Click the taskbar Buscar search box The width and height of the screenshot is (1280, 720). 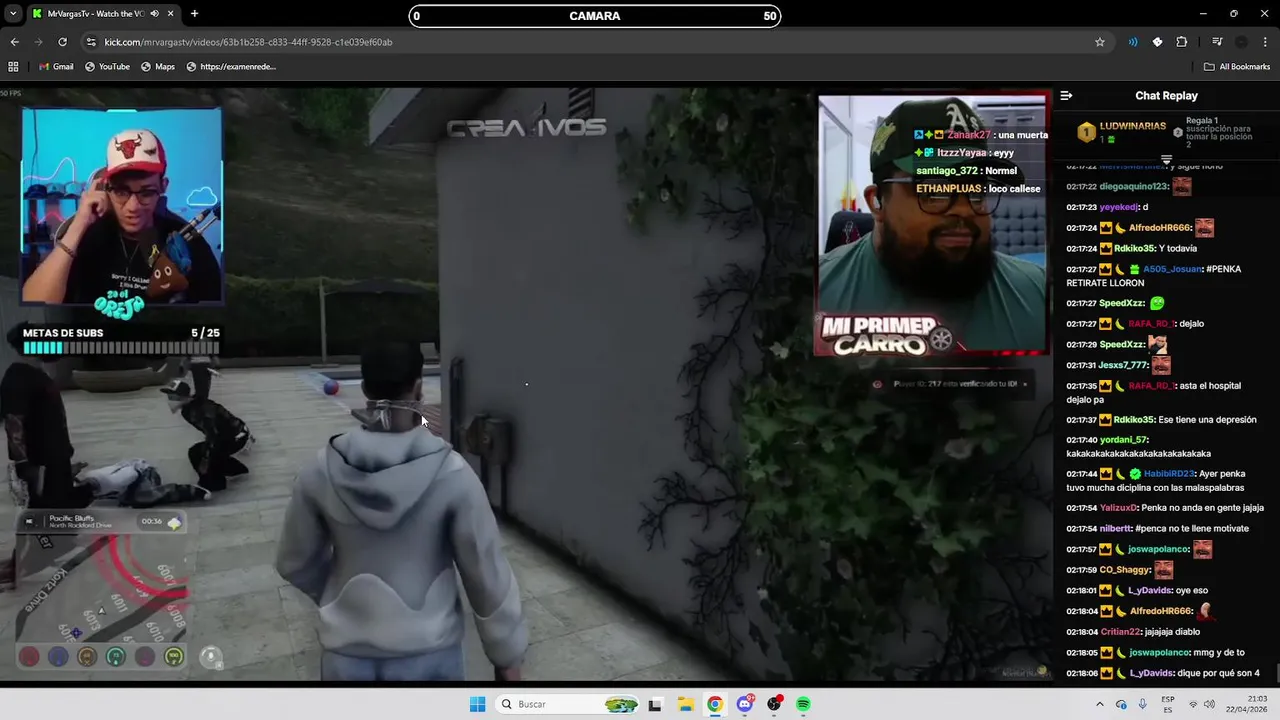click(x=569, y=704)
